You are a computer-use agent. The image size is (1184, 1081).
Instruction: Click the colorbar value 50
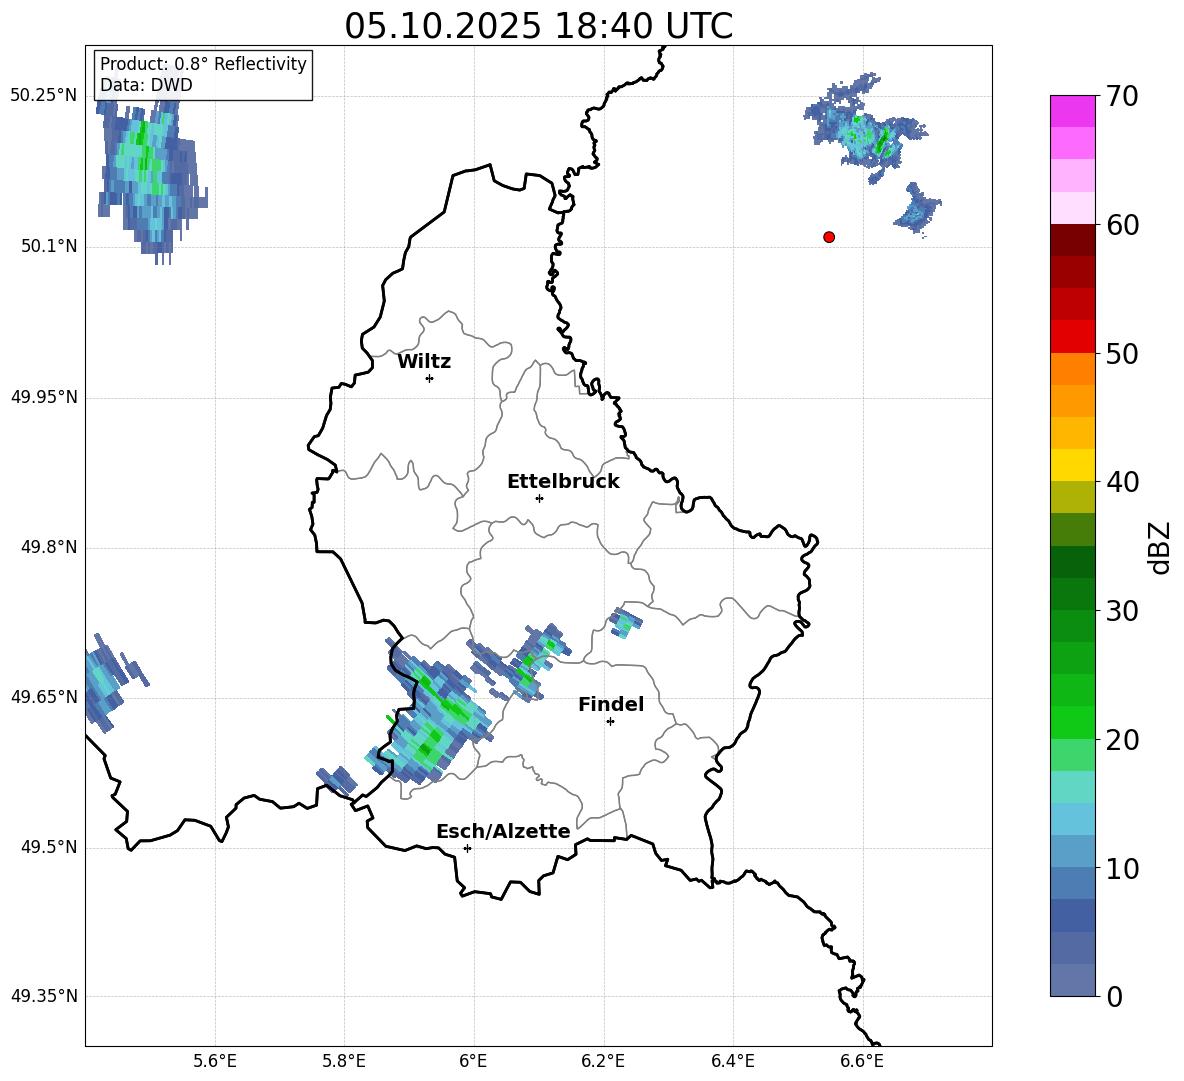(1122, 353)
